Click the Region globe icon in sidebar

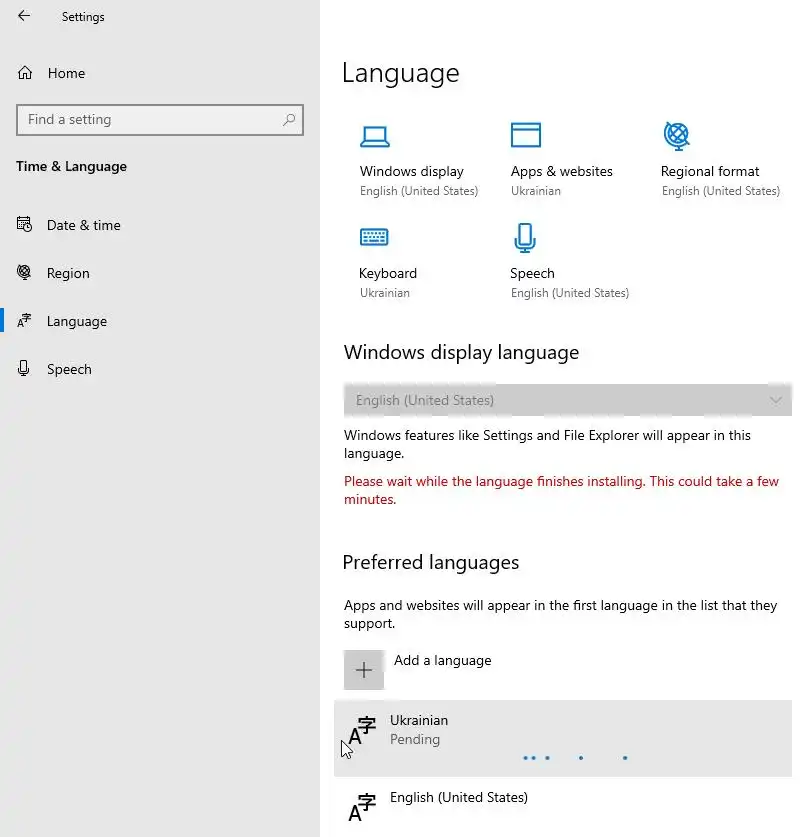pos(24,272)
